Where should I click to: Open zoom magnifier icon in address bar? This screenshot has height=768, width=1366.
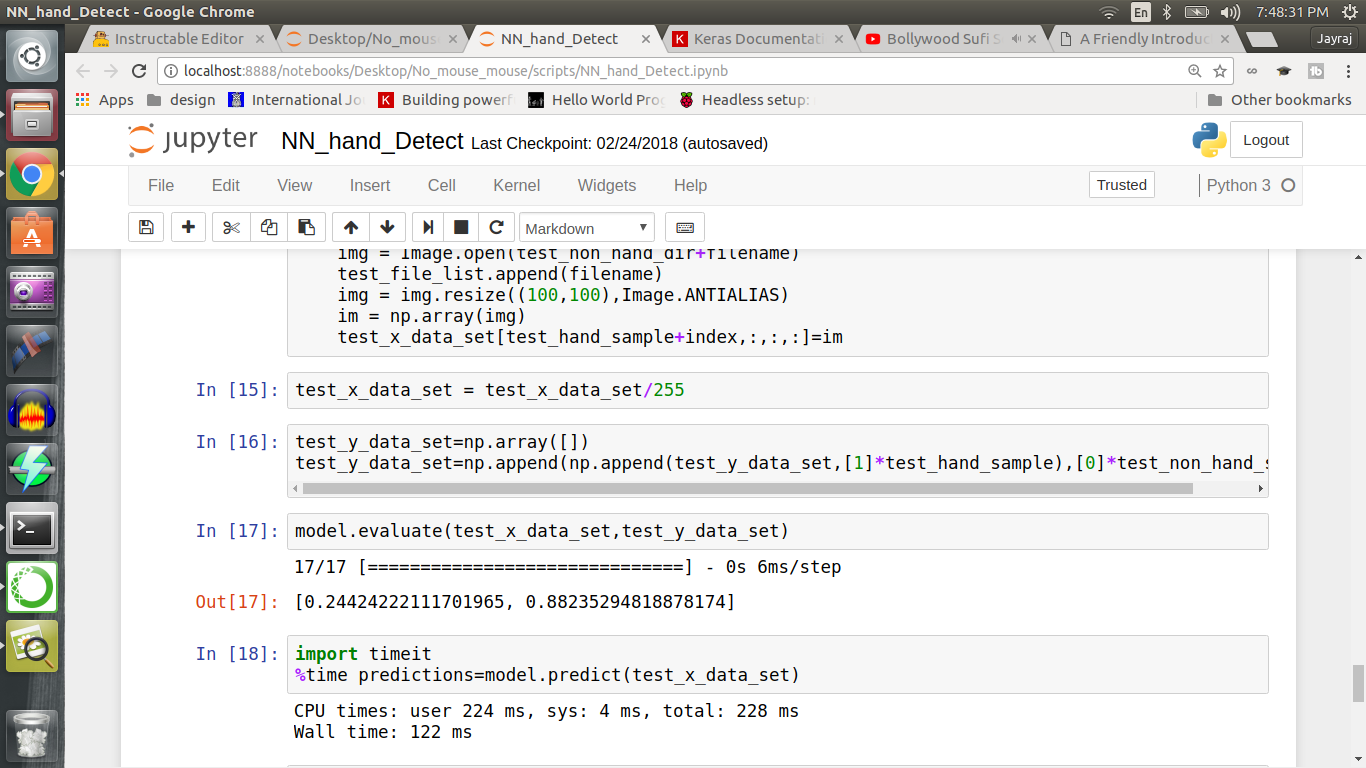tap(1194, 71)
